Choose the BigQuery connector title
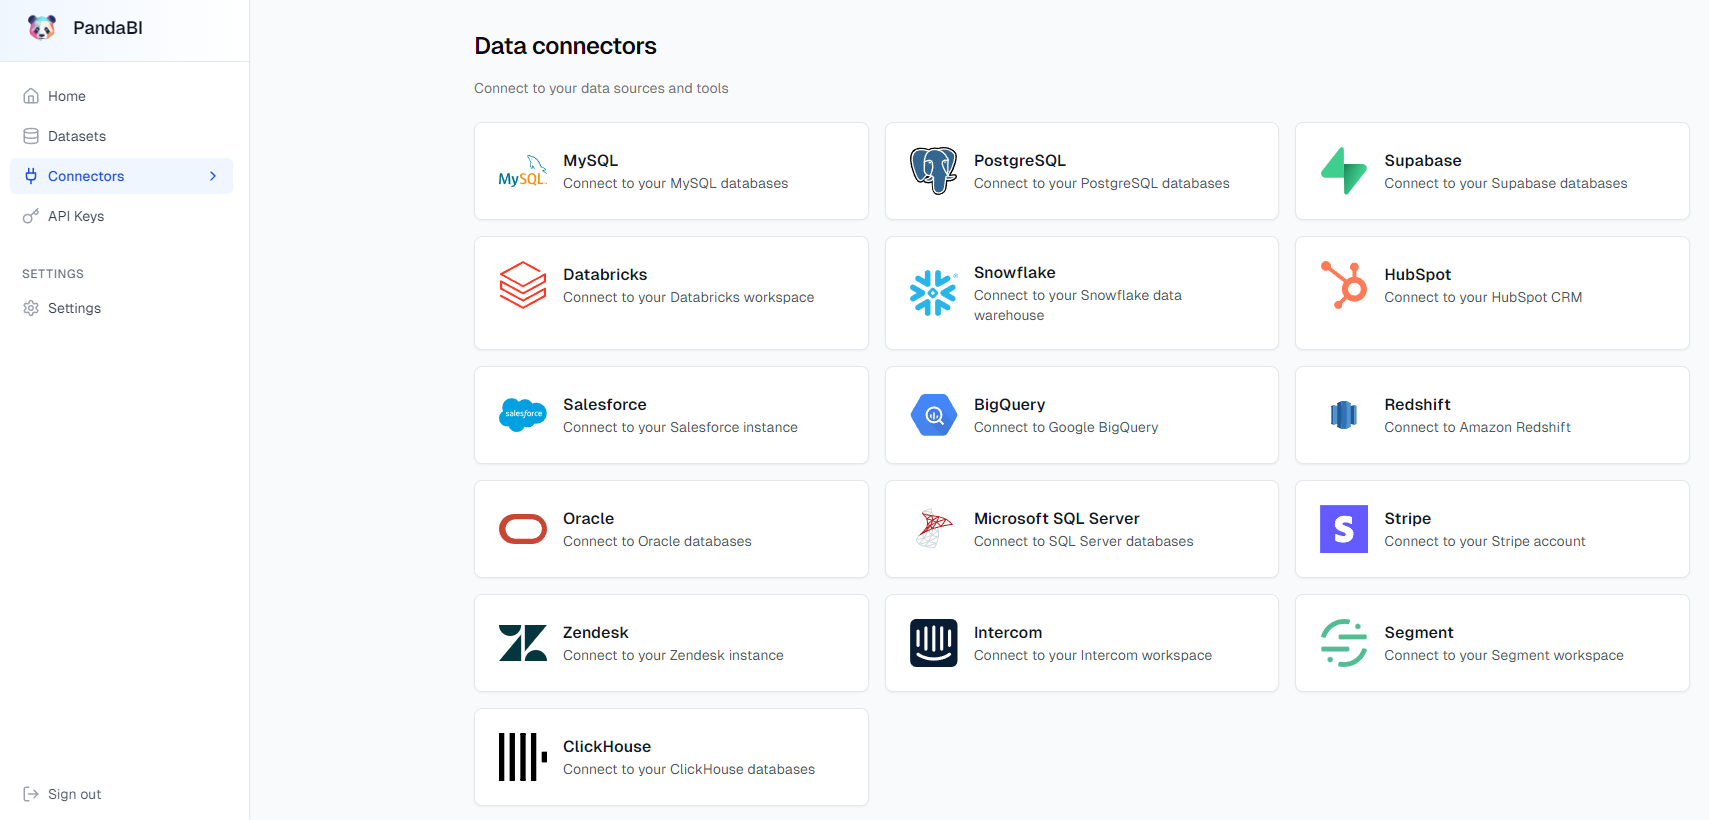 pyautogui.click(x=1009, y=404)
